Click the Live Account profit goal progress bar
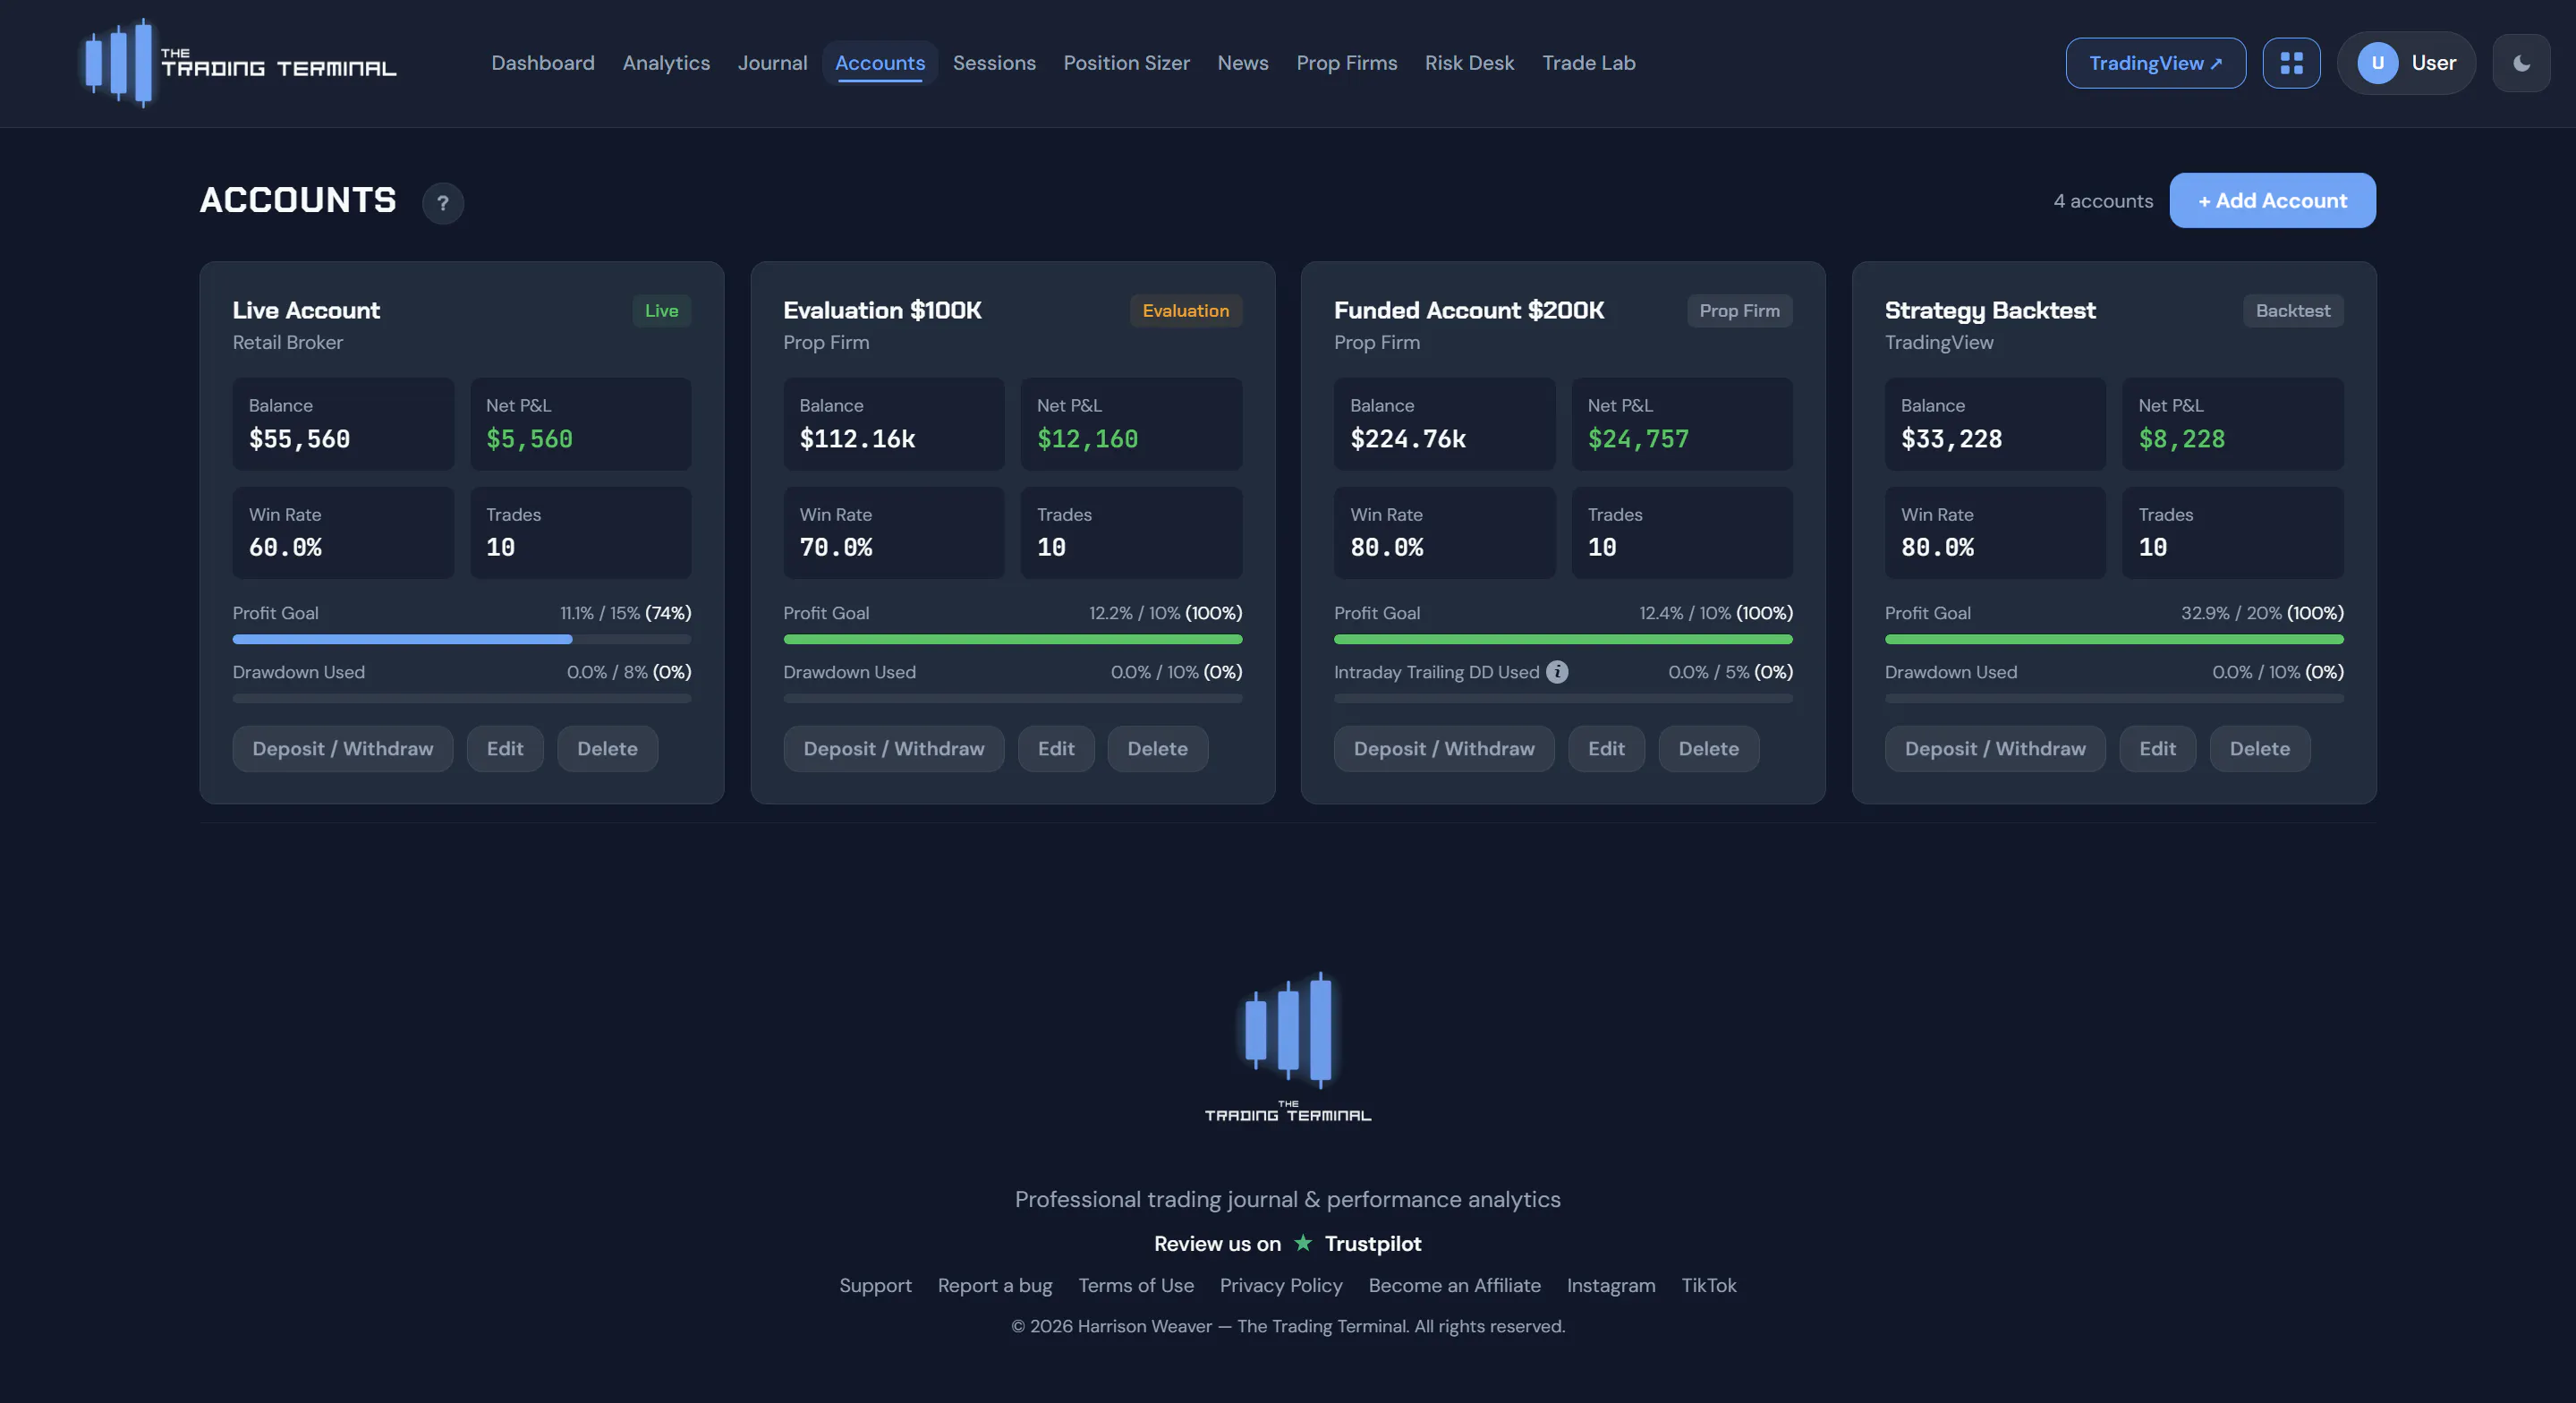The width and height of the screenshot is (2576, 1403). (462, 639)
